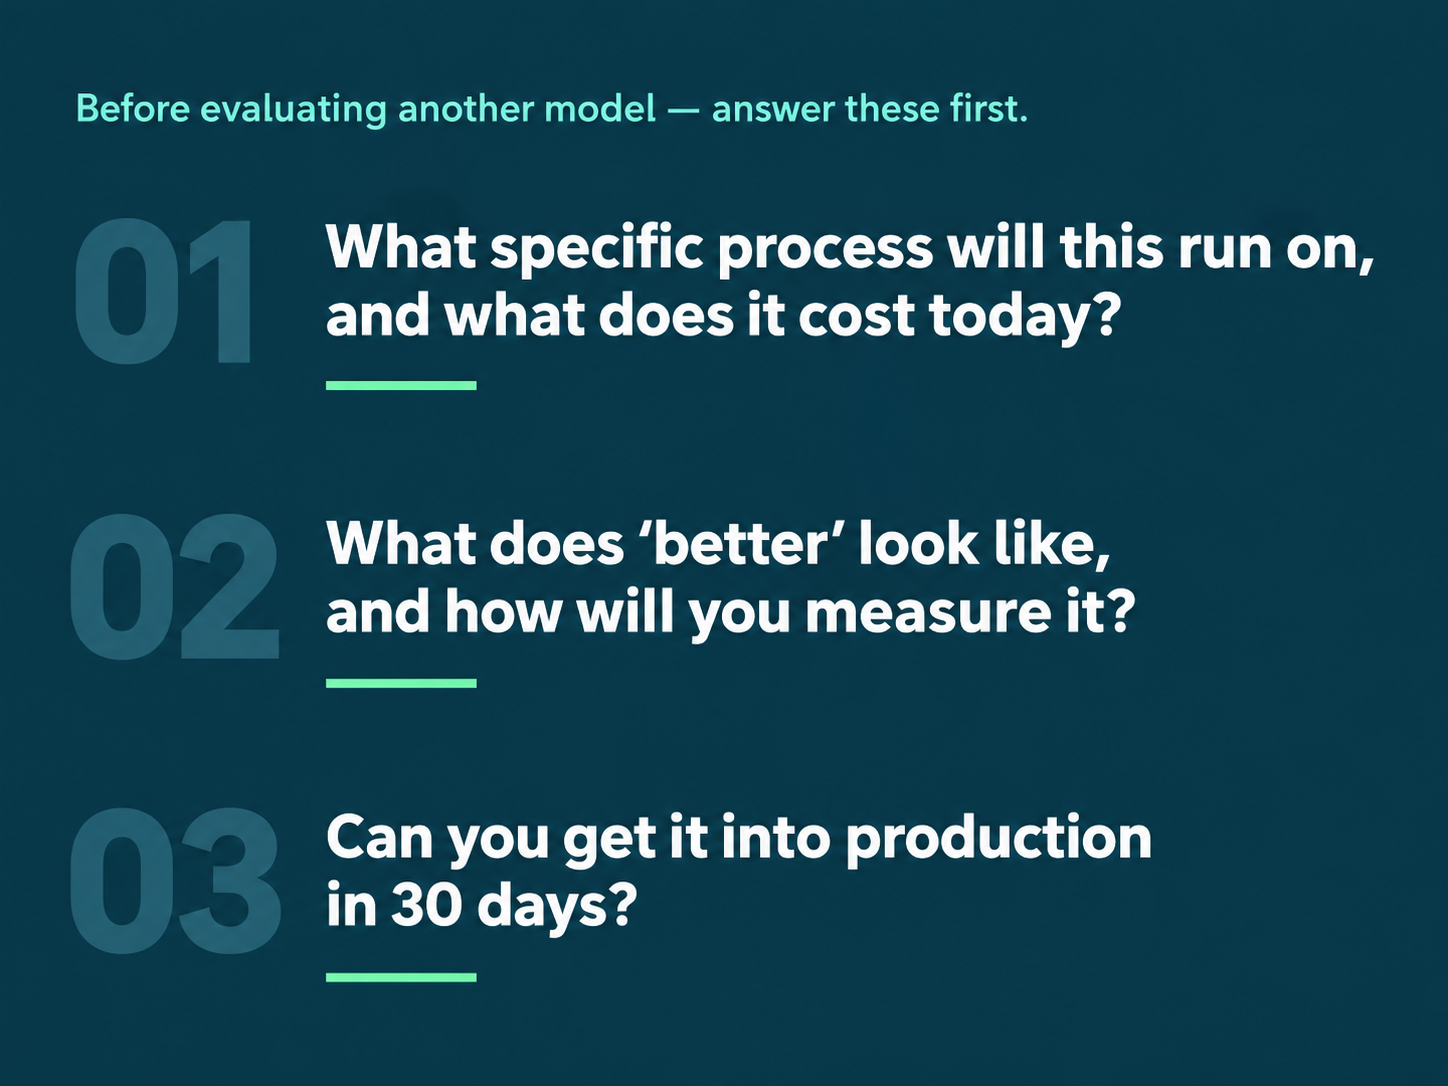Click the large 02 number
This screenshot has height=1086, width=1448.
coord(174,587)
